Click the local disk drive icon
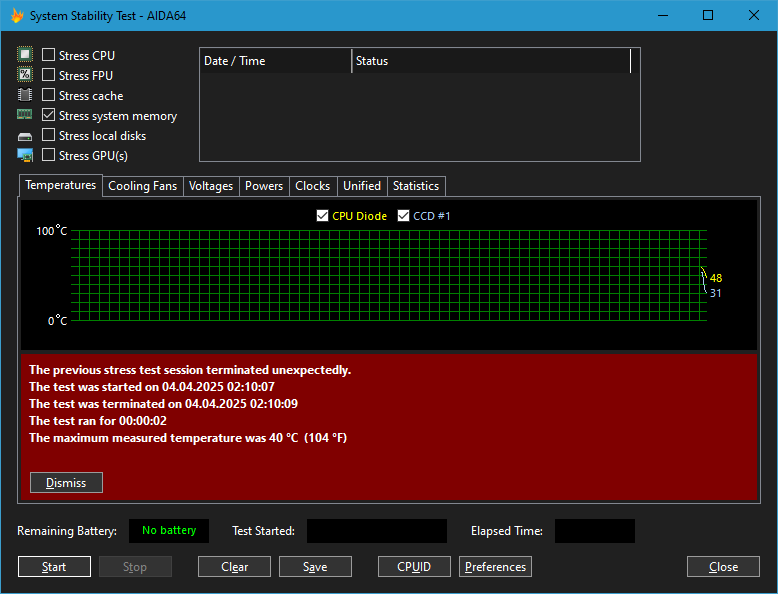The width and height of the screenshot is (778, 594). click(x=25, y=136)
